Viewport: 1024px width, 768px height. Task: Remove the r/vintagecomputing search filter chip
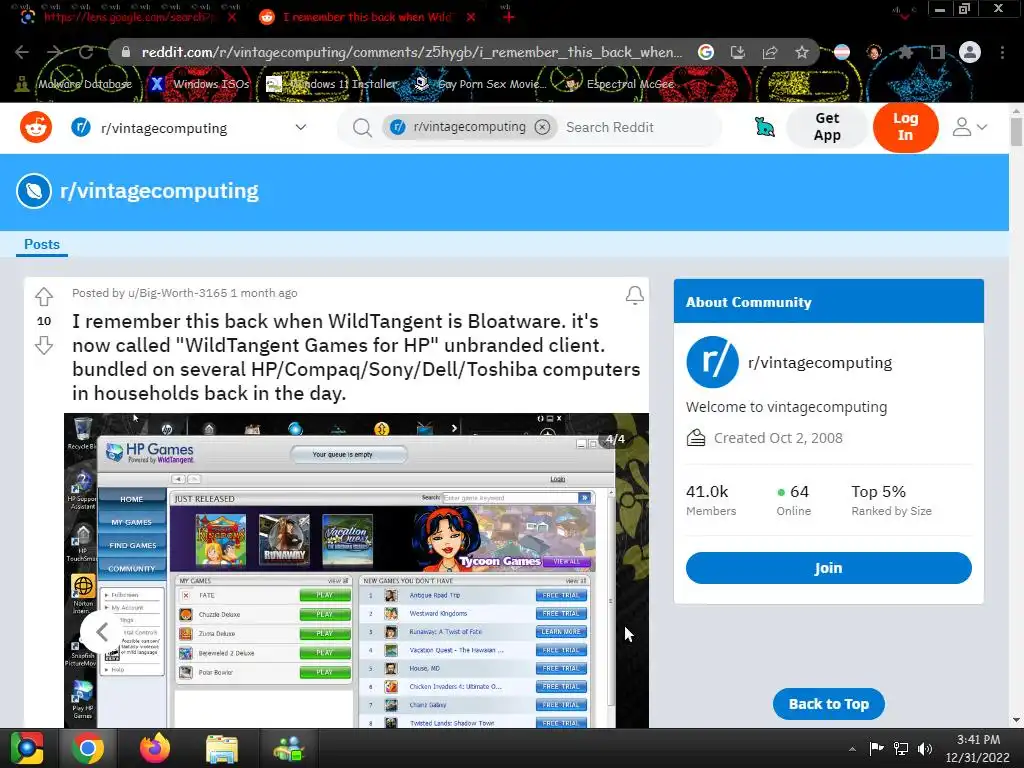[542, 127]
